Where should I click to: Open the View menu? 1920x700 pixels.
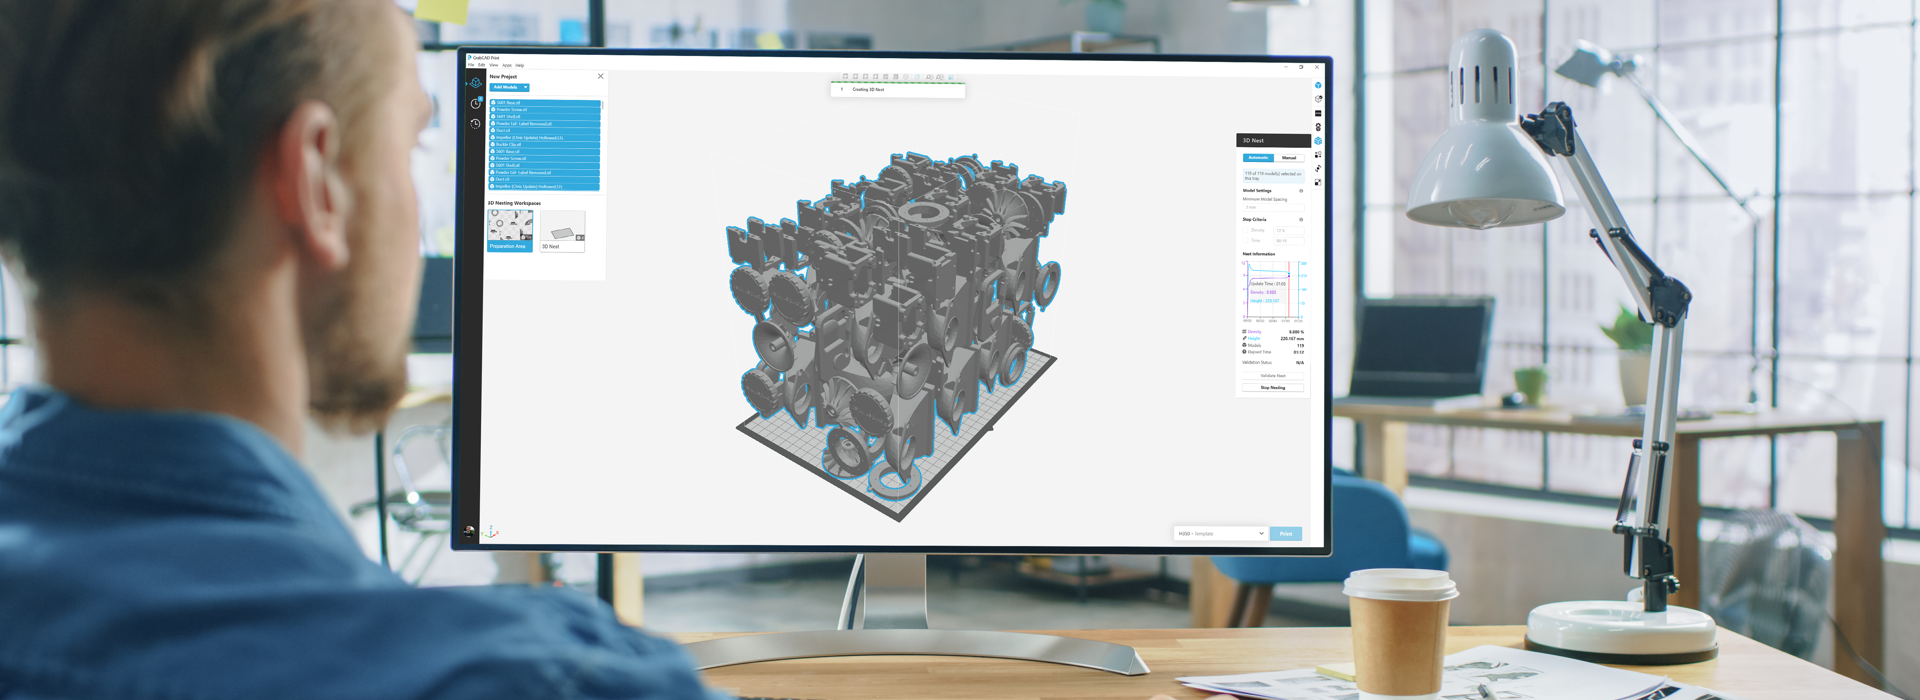pyautogui.click(x=493, y=66)
